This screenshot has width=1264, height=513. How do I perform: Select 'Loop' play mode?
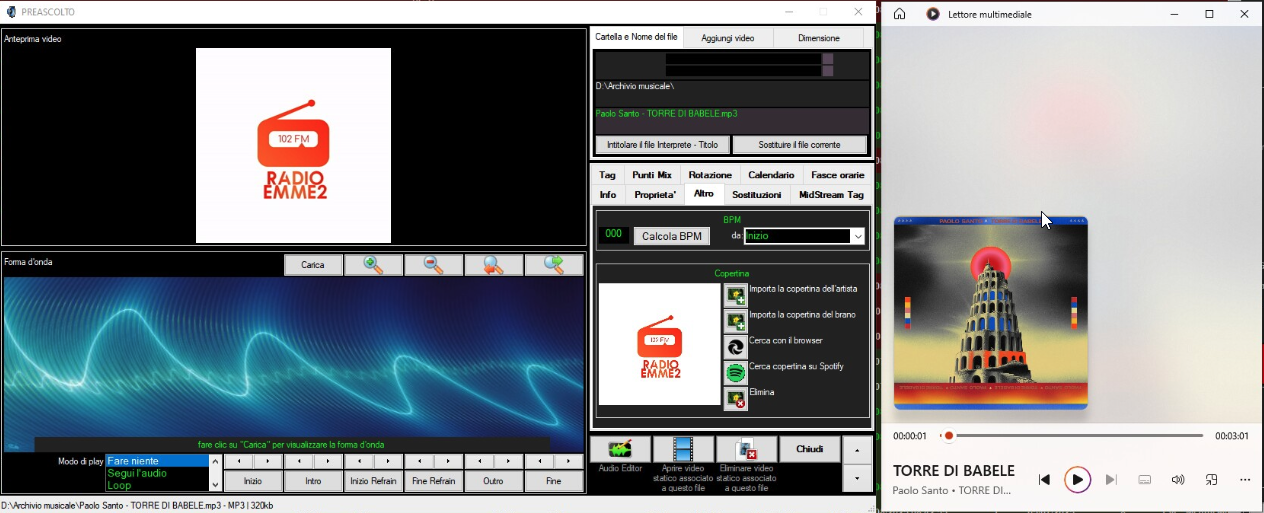[x=158, y=485]
